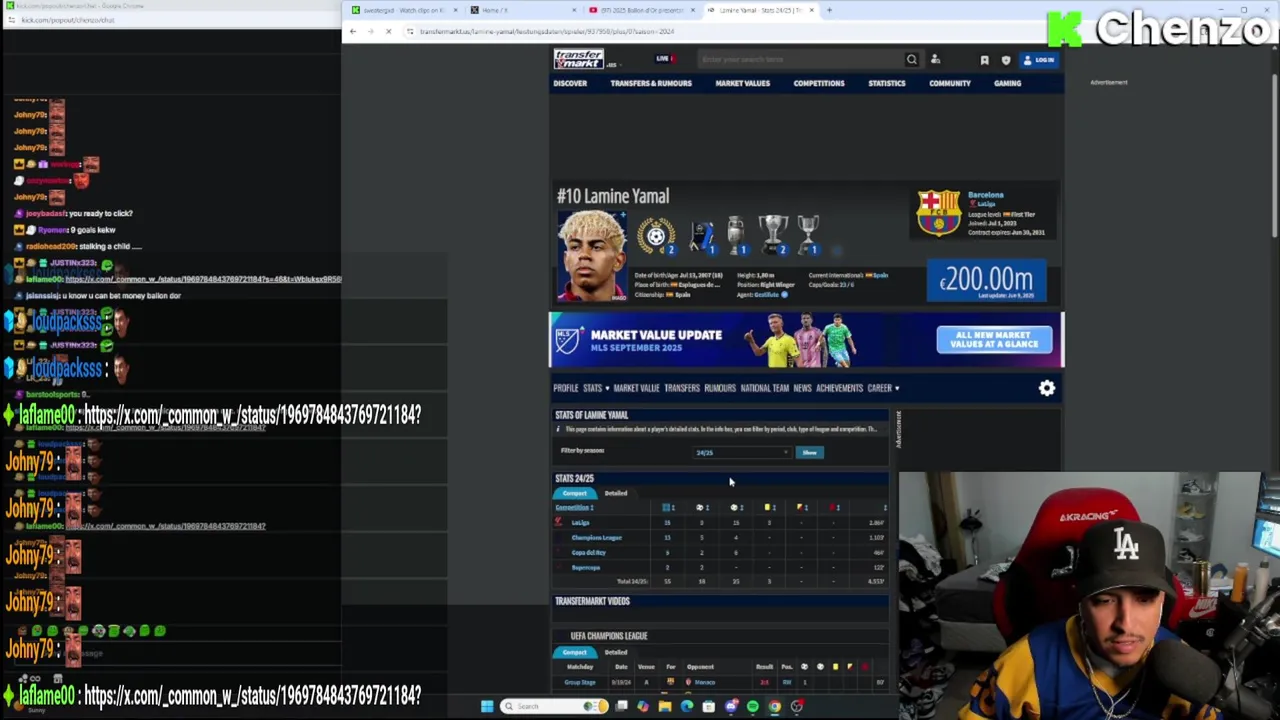
Task: Open OBS Studio from taskbar
Action: point(796,706)
